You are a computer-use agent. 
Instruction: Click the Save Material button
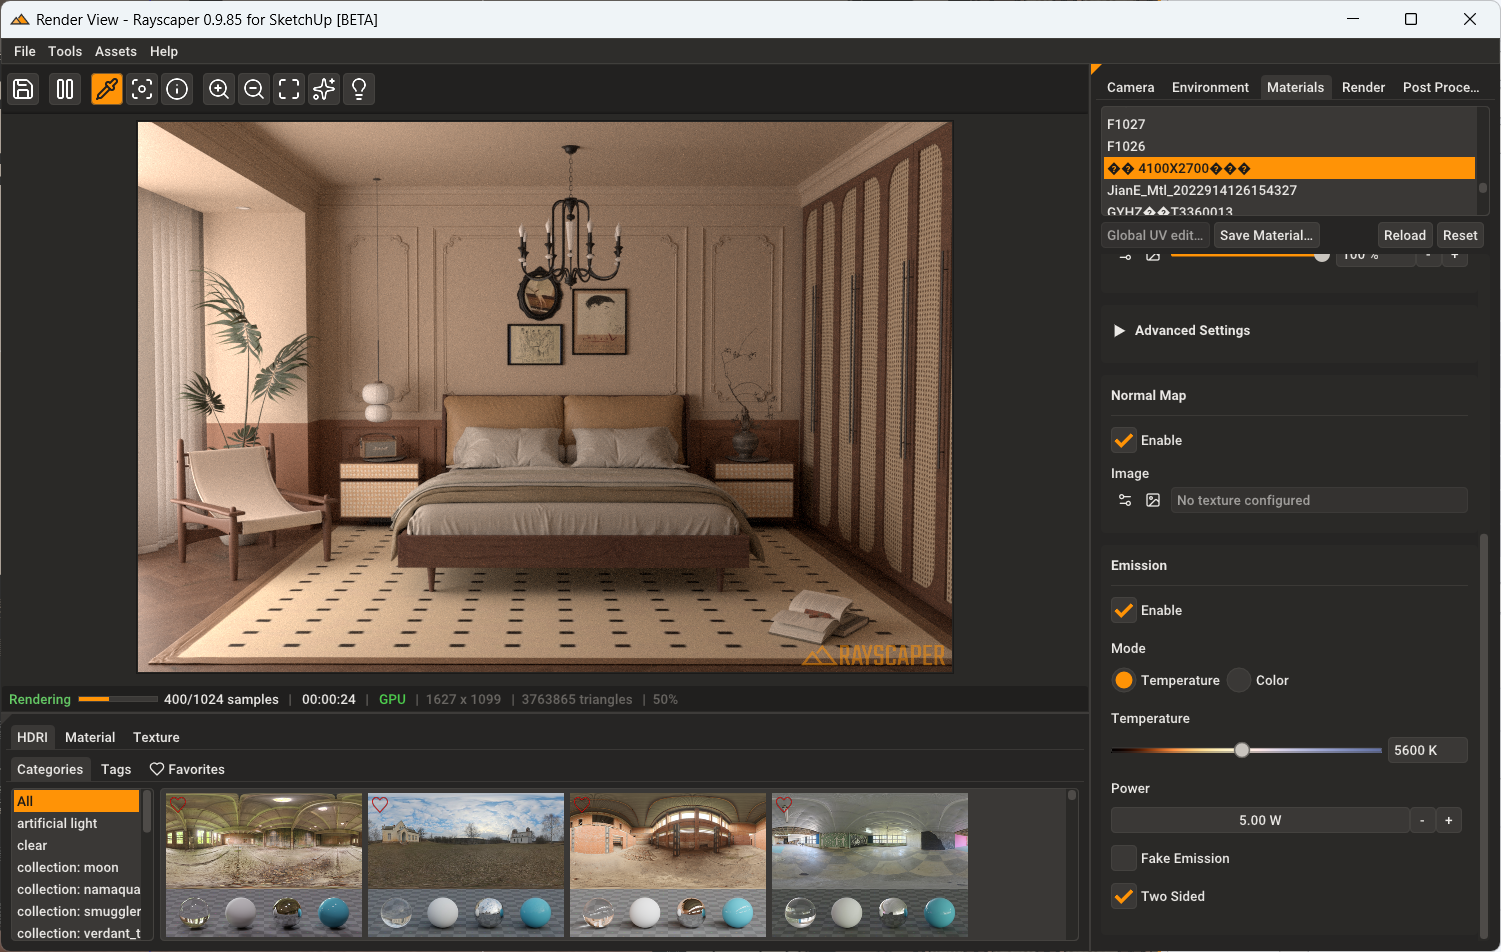click(1266, 235)
